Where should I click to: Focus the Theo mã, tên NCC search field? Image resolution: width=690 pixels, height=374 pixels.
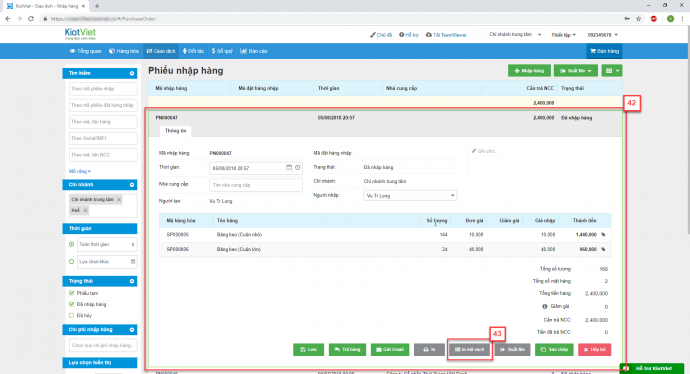(103, 155)
